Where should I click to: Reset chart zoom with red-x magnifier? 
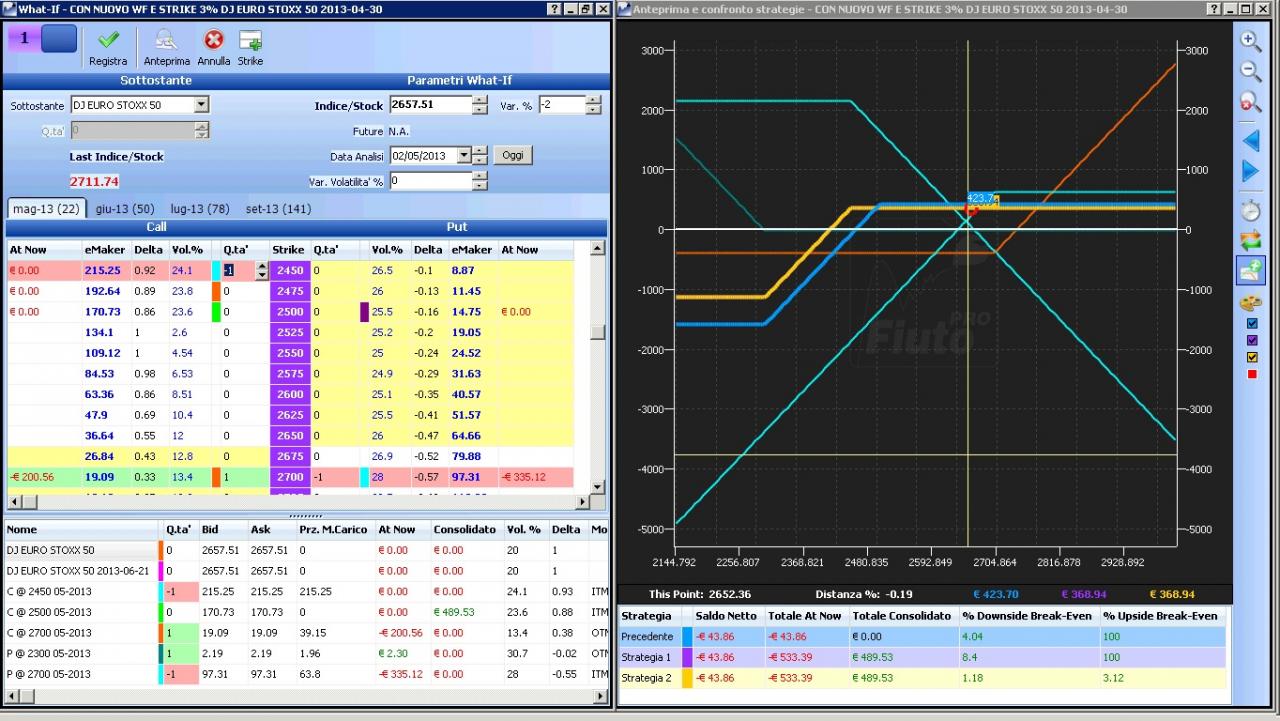point(1251,102)
